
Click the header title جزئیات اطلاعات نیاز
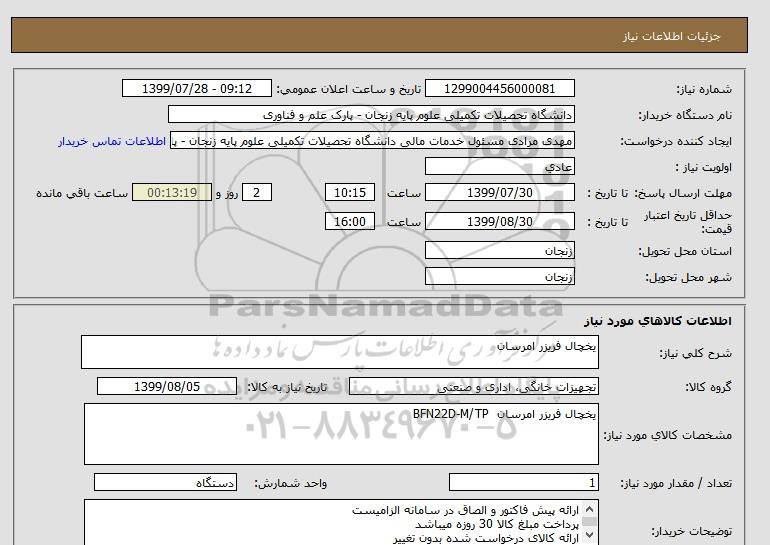point(671,36)
